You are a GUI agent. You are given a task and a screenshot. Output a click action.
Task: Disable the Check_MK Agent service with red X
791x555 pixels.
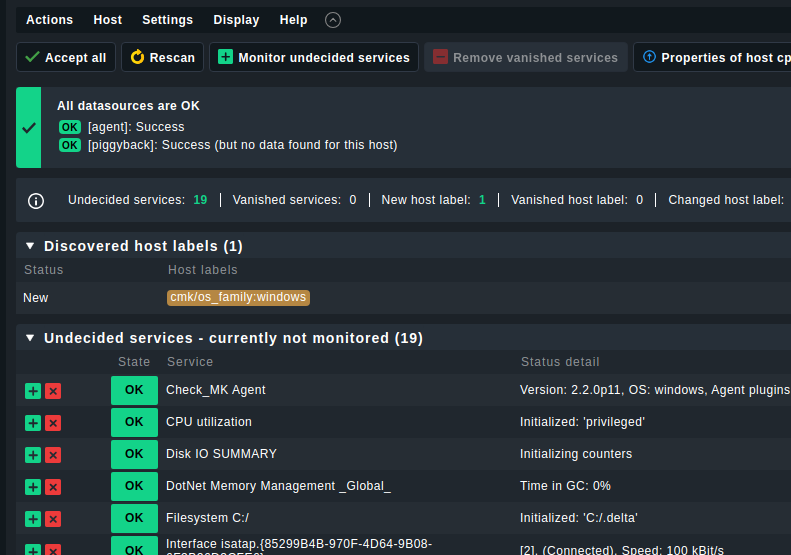tap(53, 391)
